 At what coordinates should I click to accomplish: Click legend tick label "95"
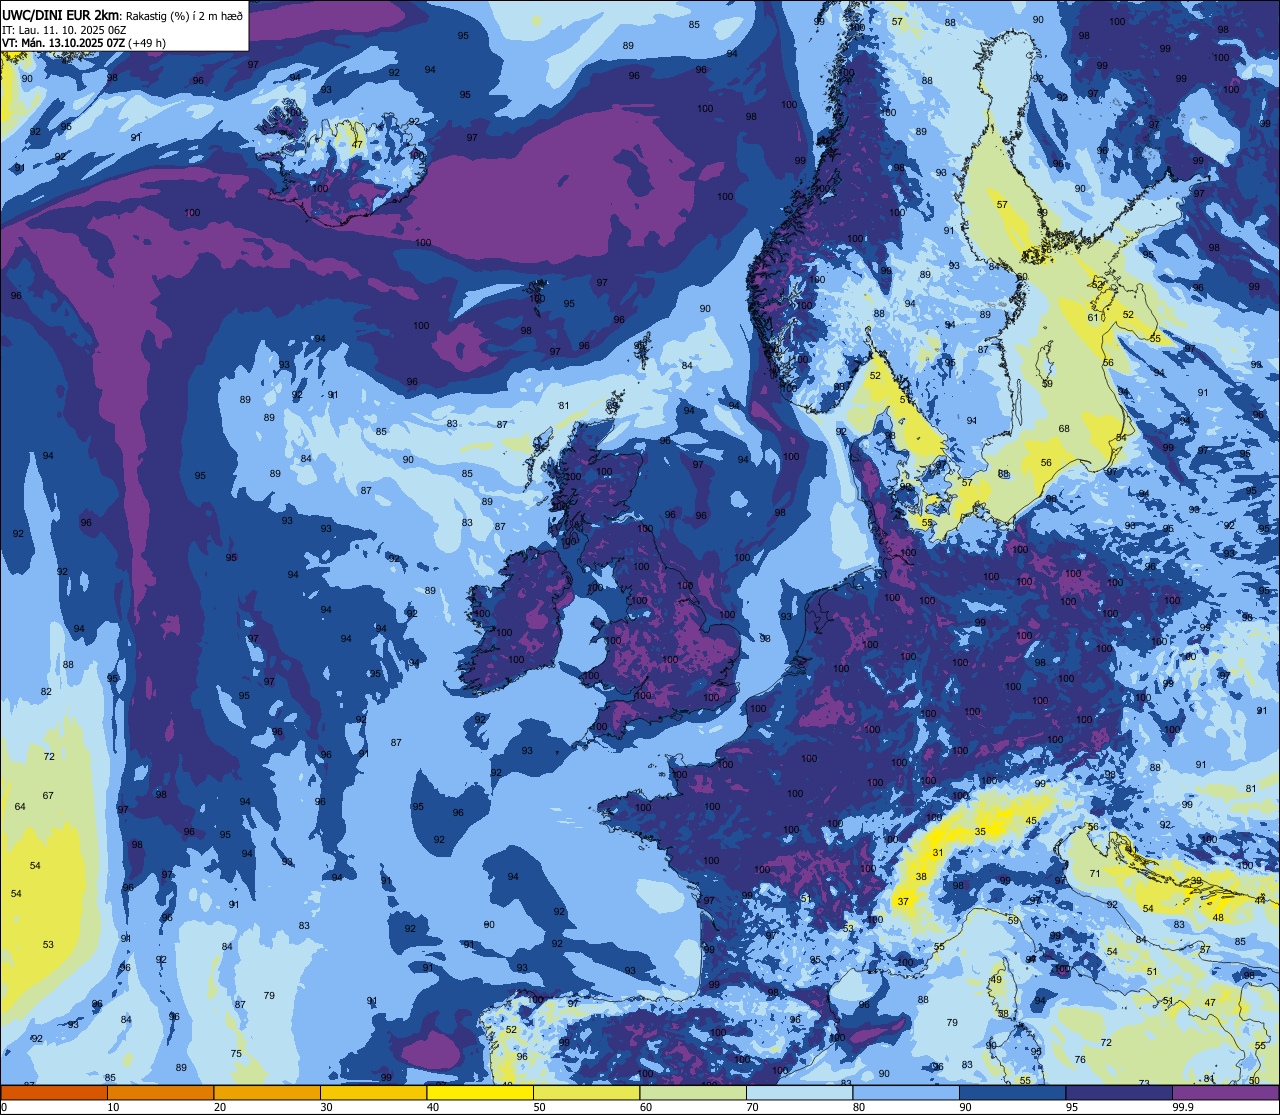tap(1072, 1107)
